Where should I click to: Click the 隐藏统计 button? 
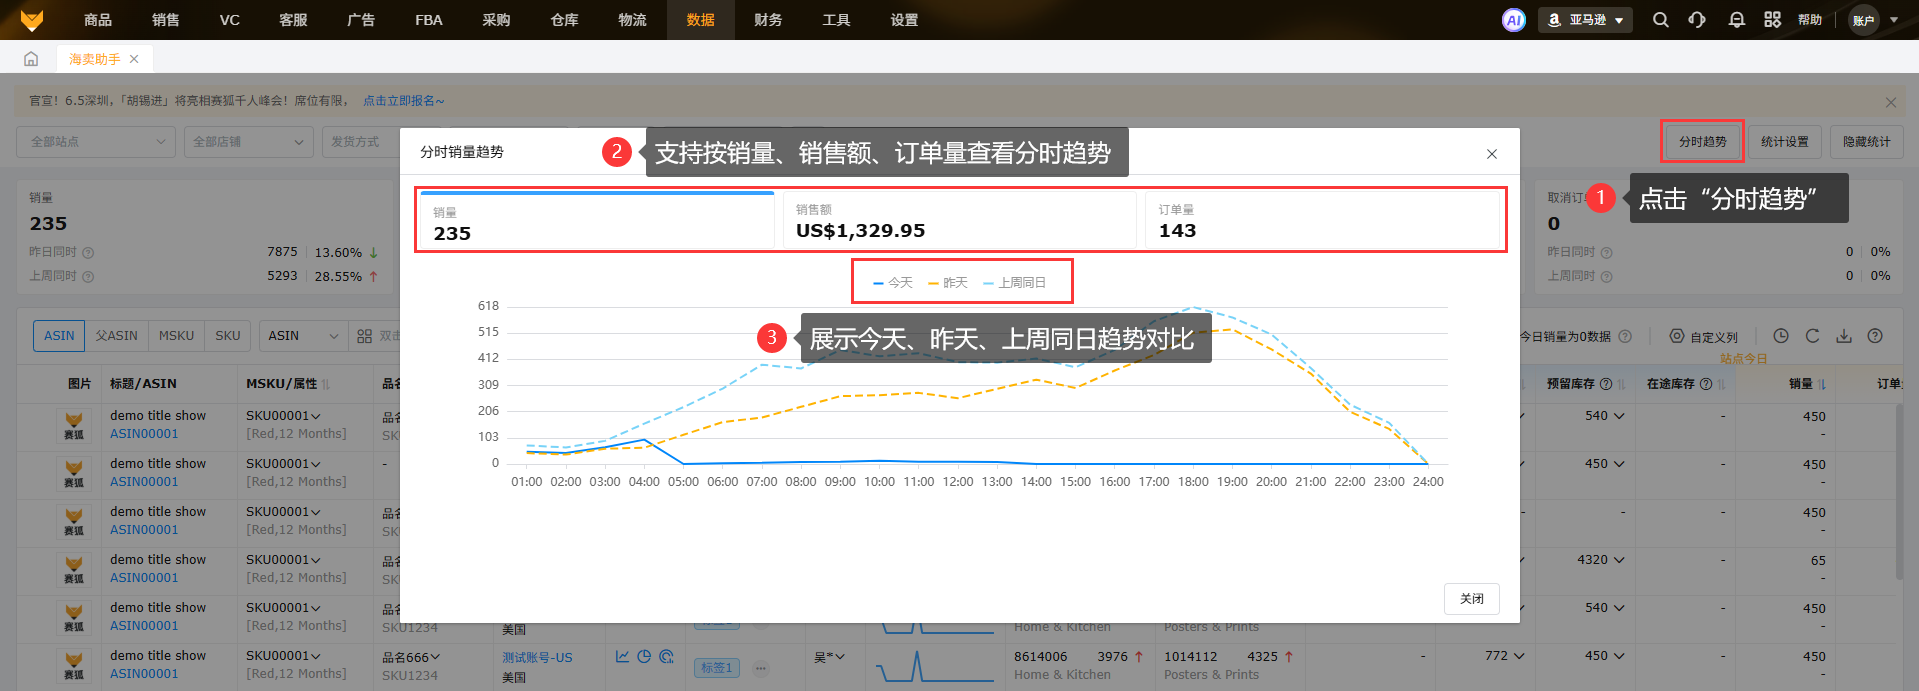[x=1867, y=142]
